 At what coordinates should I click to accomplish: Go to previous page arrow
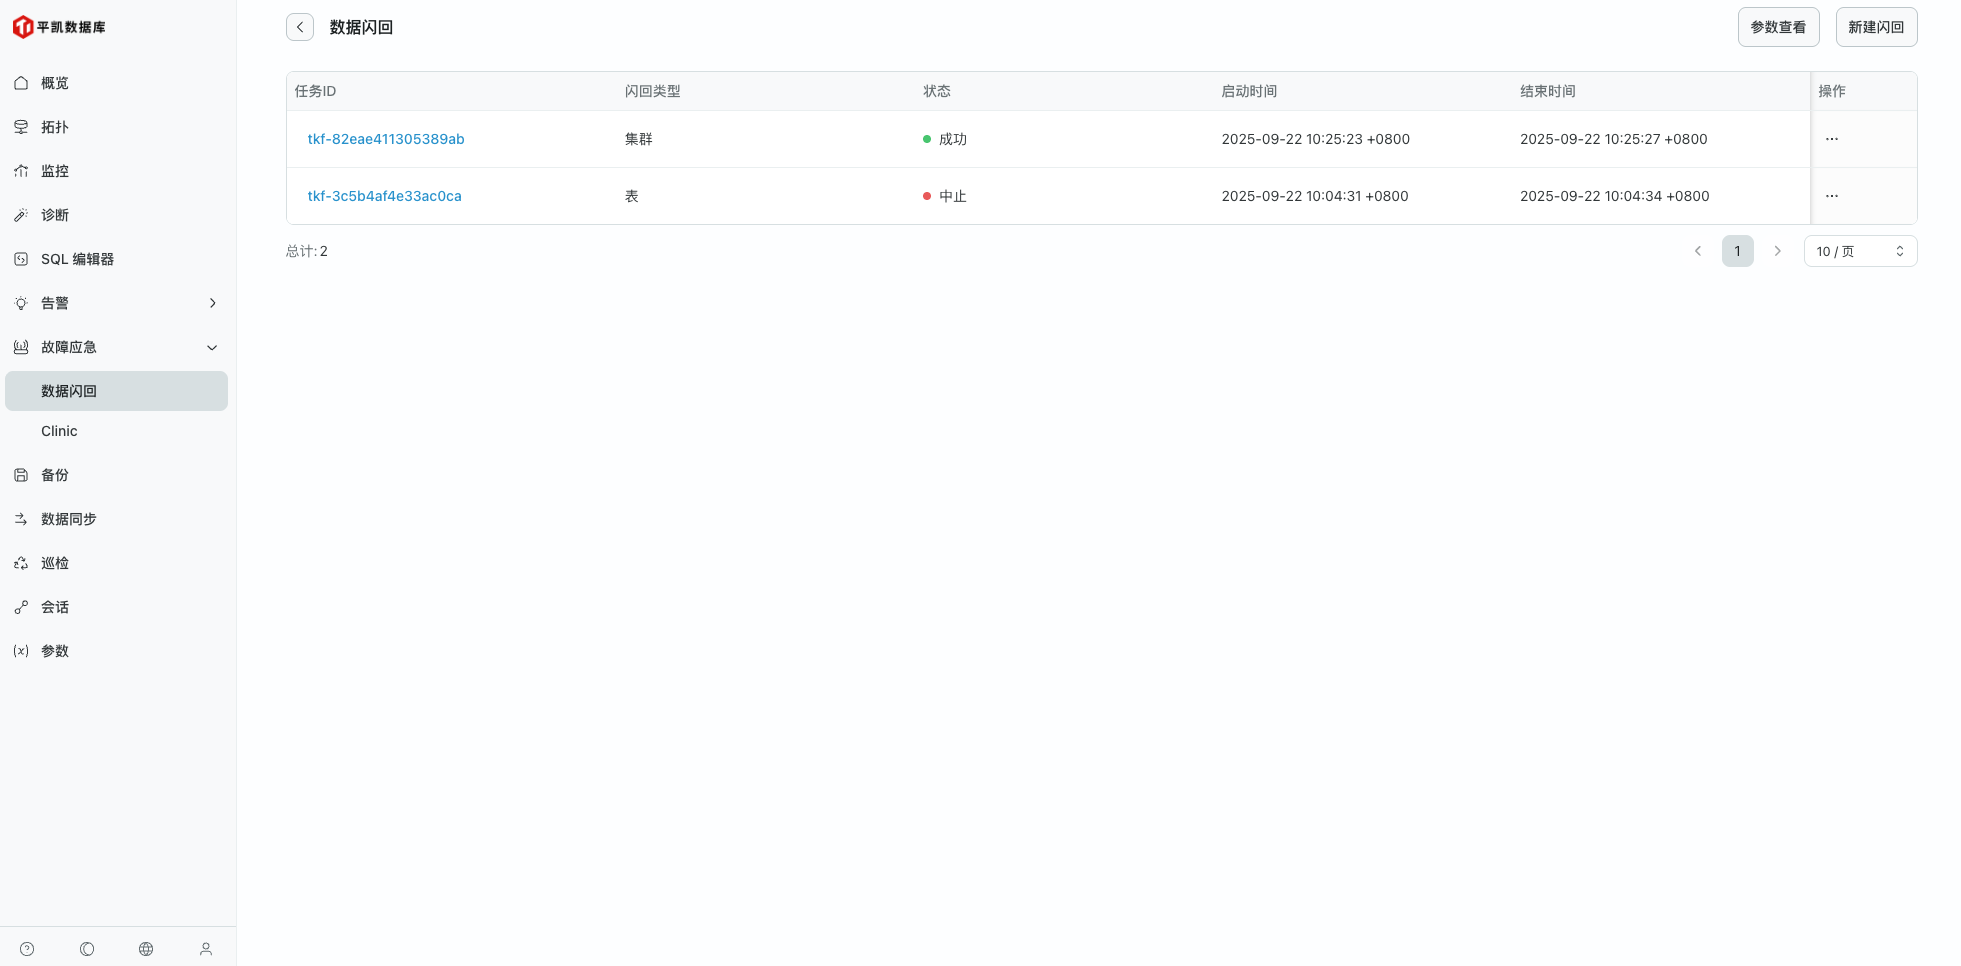pos(1697,251)
